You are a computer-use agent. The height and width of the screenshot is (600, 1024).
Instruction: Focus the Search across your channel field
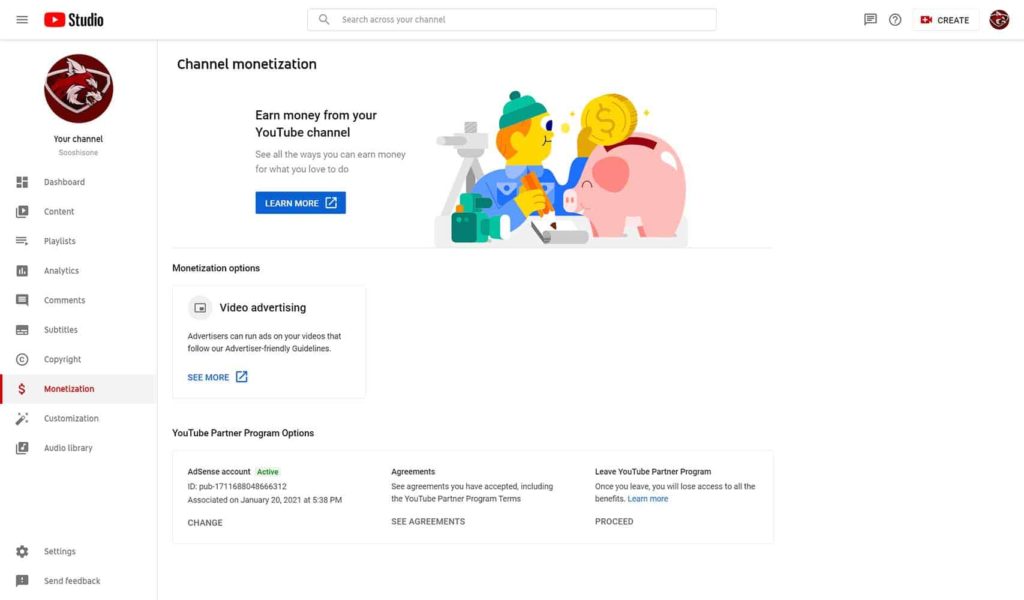click(512, 20)
